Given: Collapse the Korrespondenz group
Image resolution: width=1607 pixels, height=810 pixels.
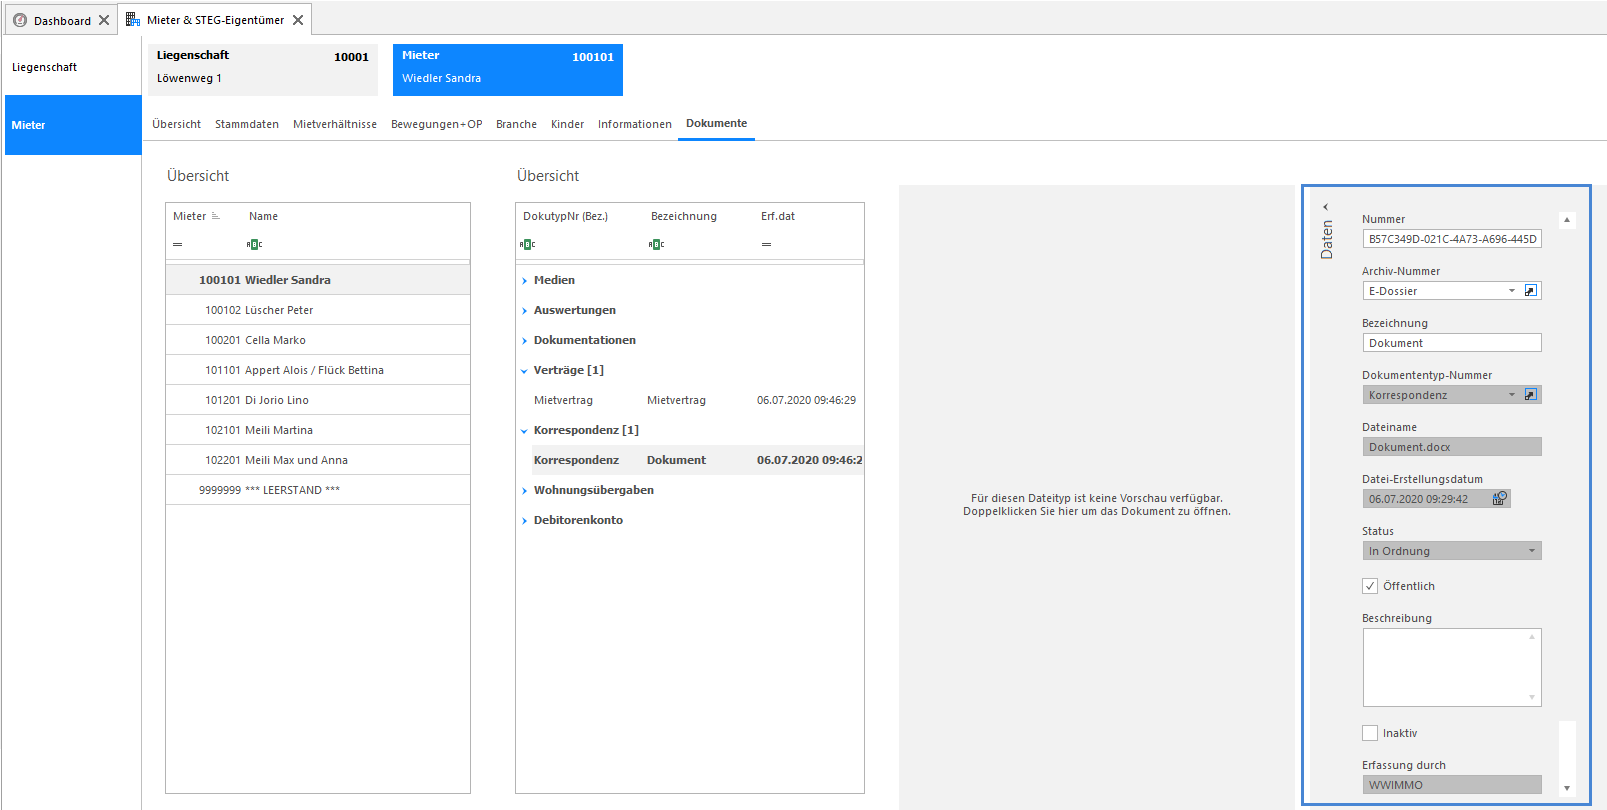Looking at the screenshot, I should (x=524, y=431).
